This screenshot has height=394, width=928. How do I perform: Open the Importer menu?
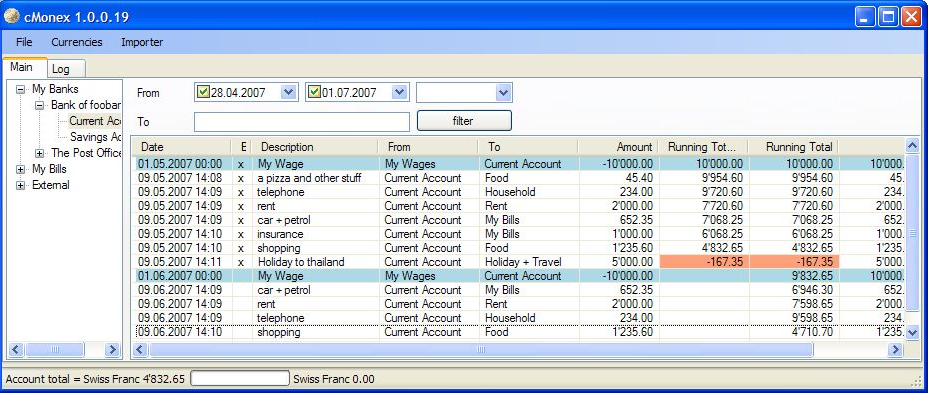pos(142,42)
